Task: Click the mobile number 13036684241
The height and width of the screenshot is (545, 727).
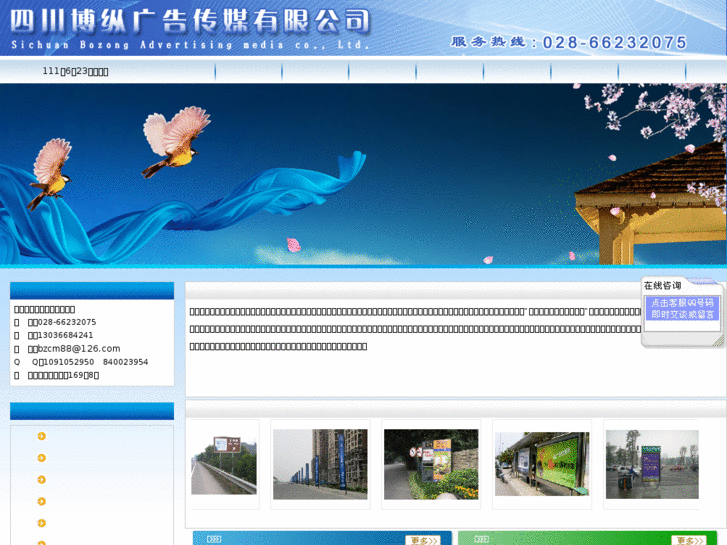Action: click(x=65, y=335)
